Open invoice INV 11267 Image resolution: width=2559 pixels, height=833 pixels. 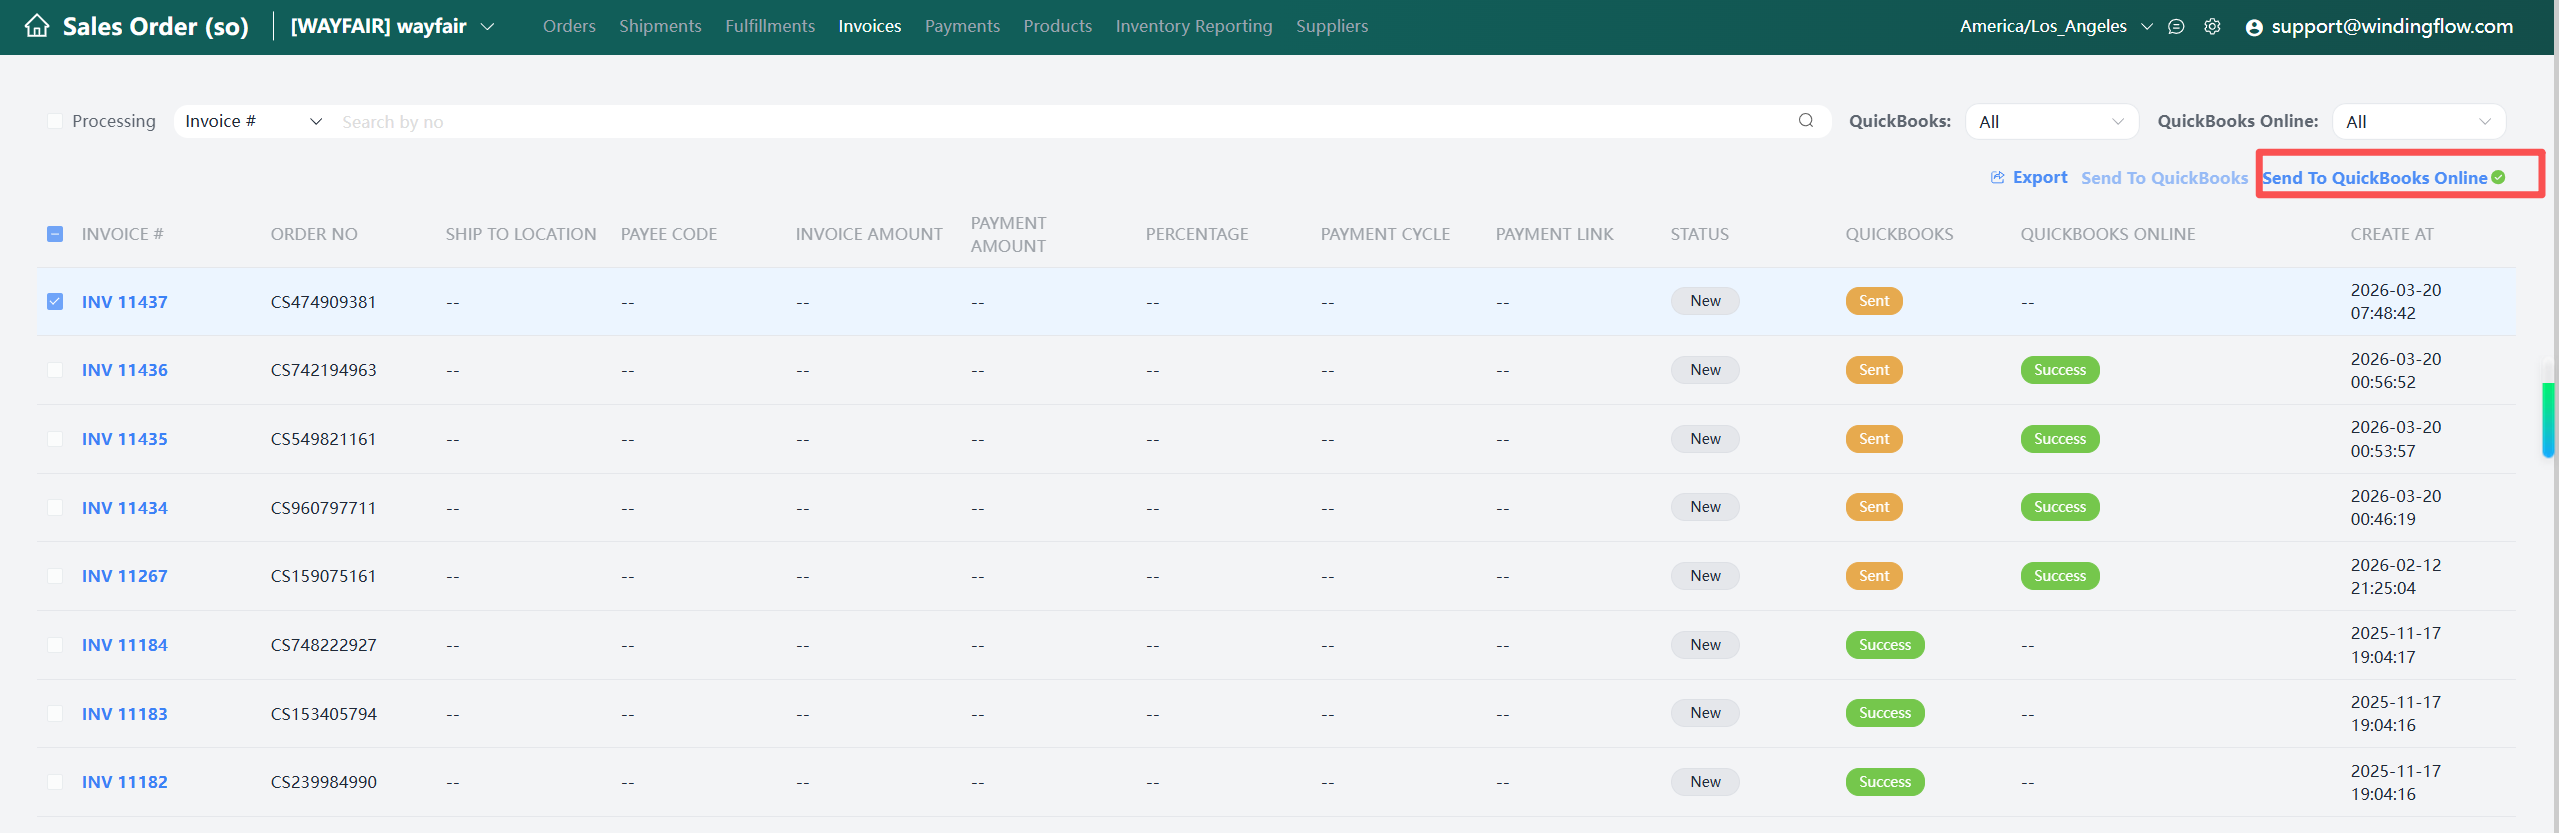click(125, 576)
